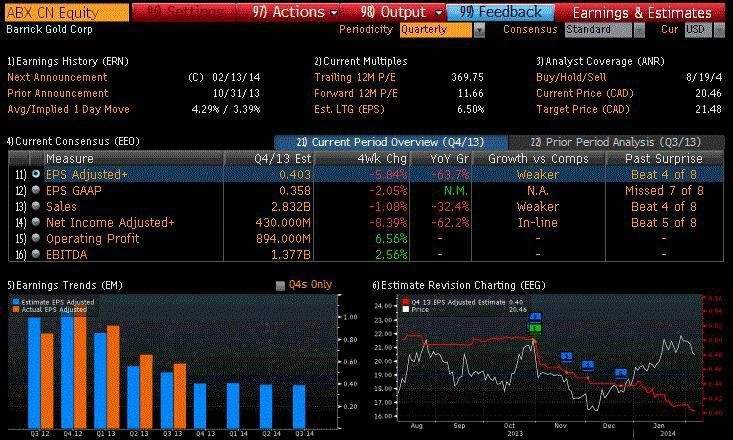The width and height of the screenshot is (733, 440).
Task: Click the USD currency field
Action: (x=699, y=30)
